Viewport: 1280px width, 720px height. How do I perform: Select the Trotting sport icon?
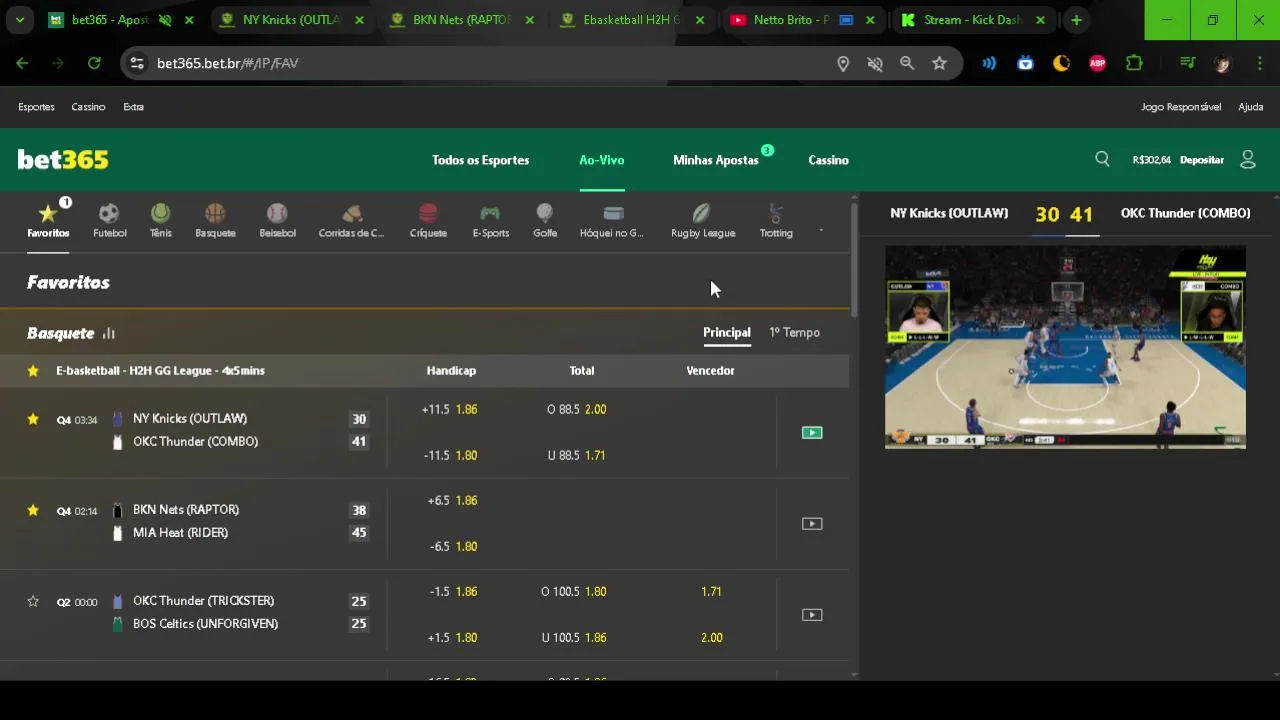tap(776, 220)
